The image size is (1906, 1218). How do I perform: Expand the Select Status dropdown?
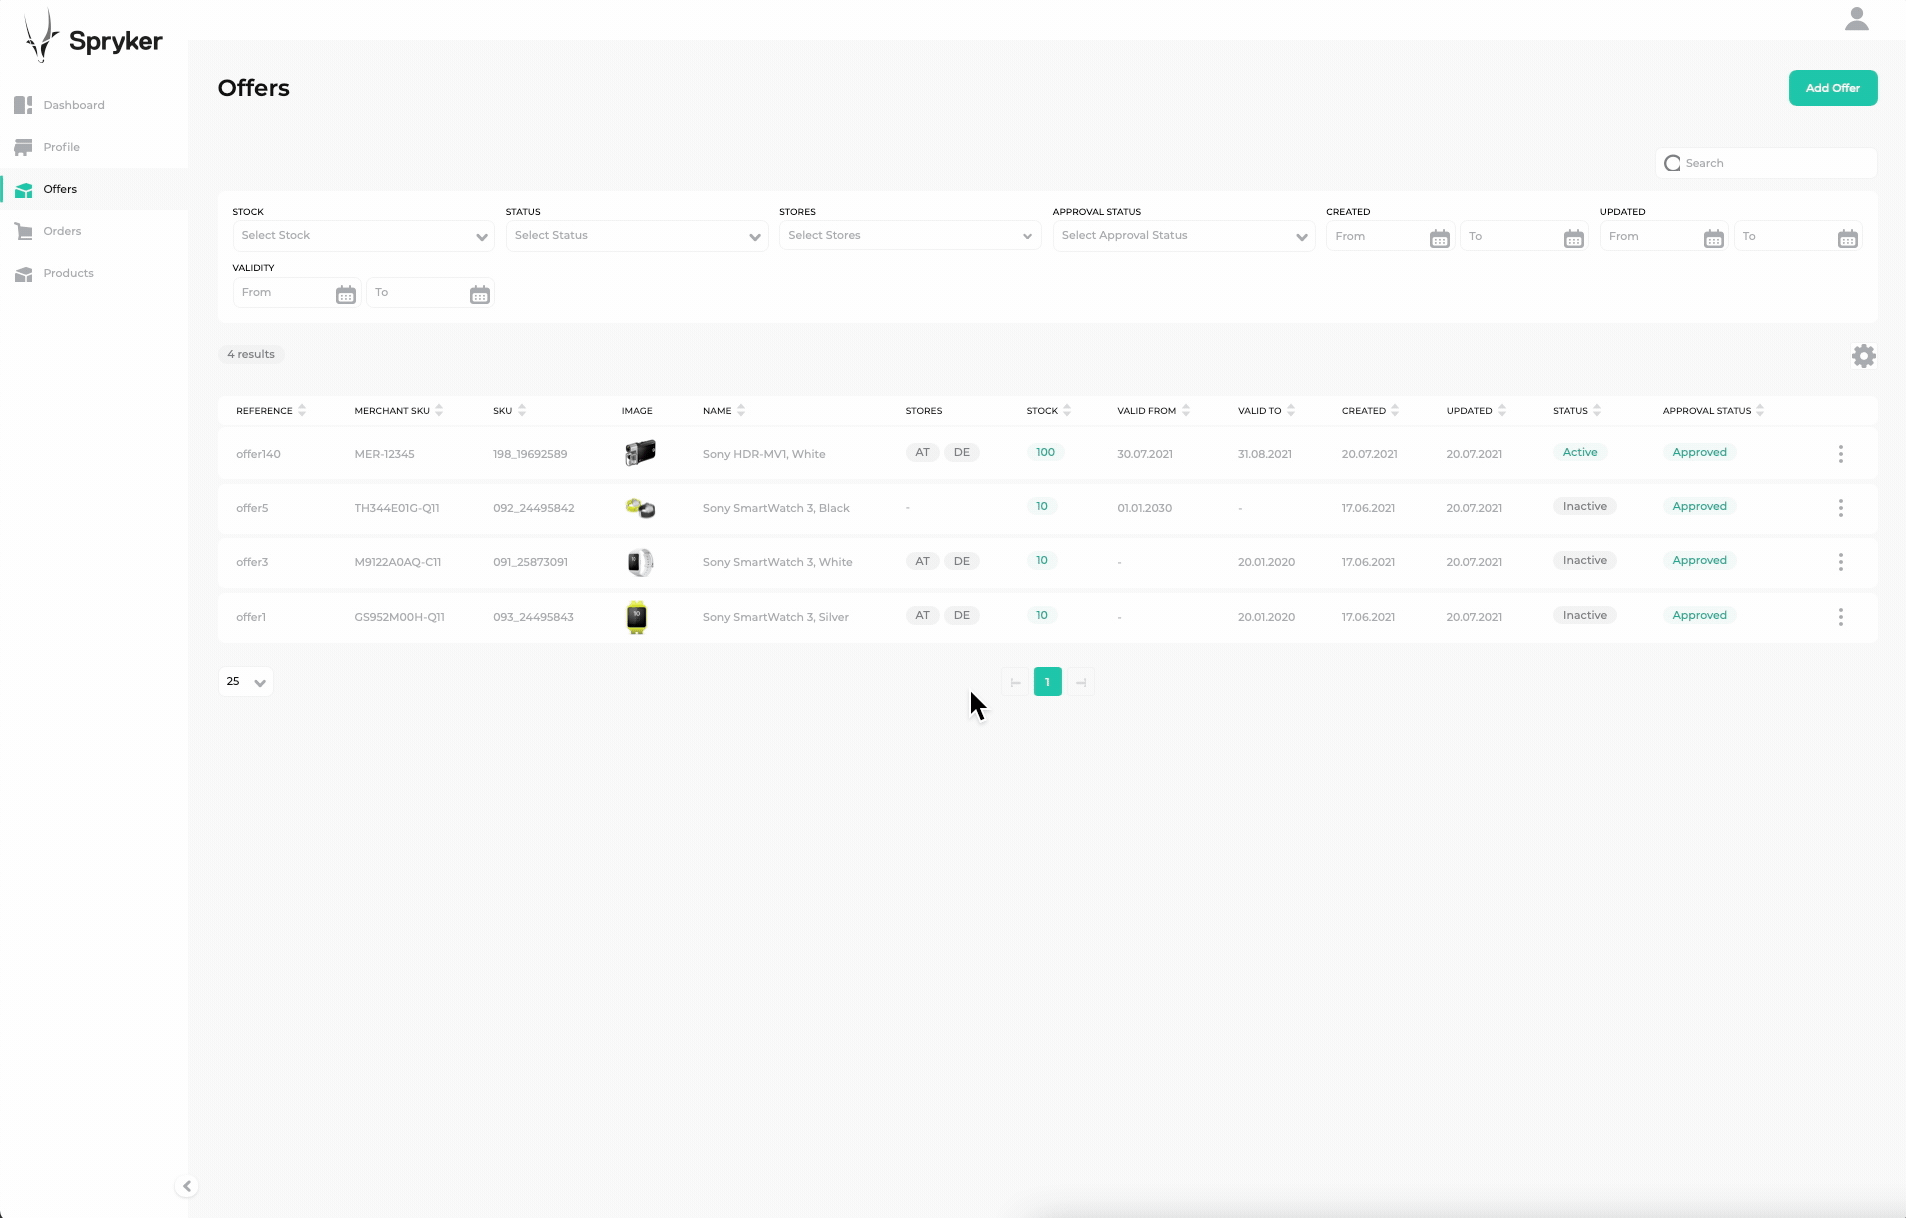[636, 236]
